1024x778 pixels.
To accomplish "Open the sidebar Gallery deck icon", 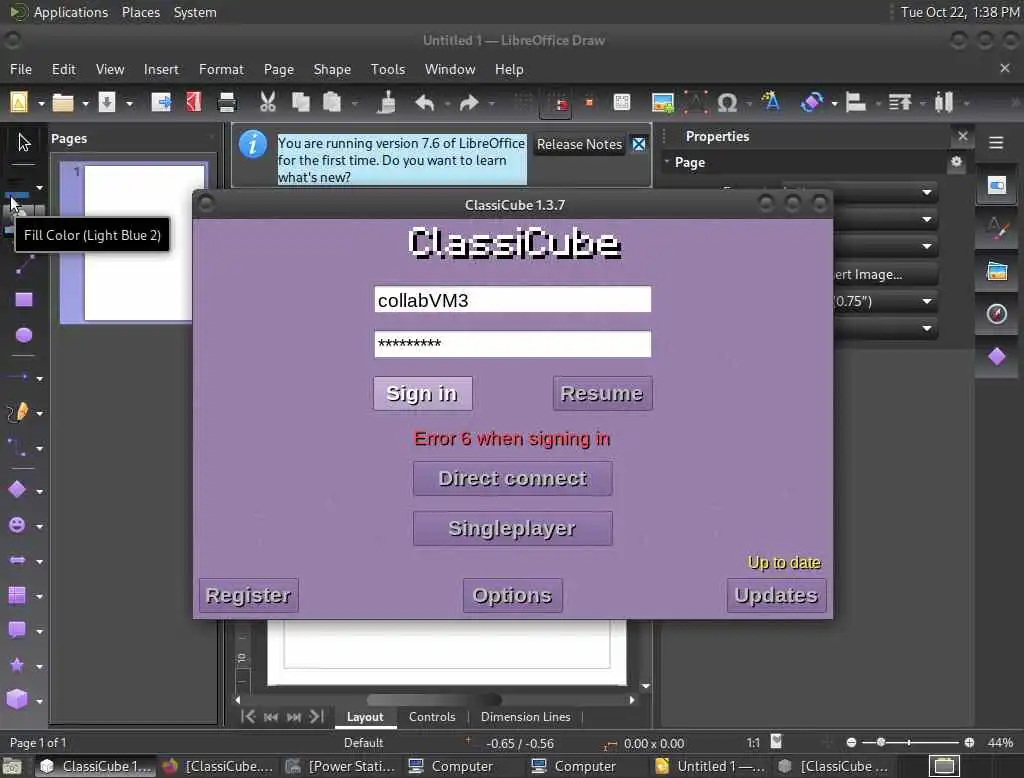I will (x=997, y=270).
